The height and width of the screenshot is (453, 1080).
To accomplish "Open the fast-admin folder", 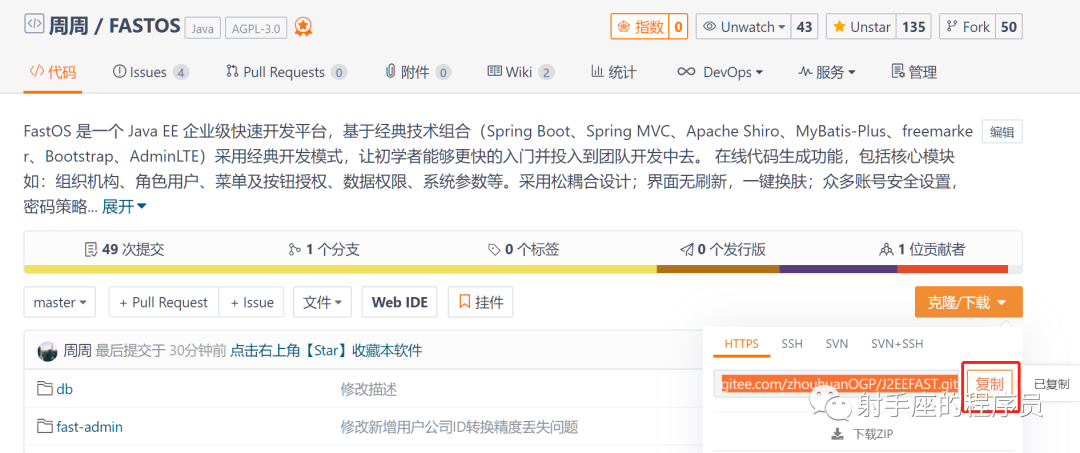I will pyautogui.click(x=90, y=427).
